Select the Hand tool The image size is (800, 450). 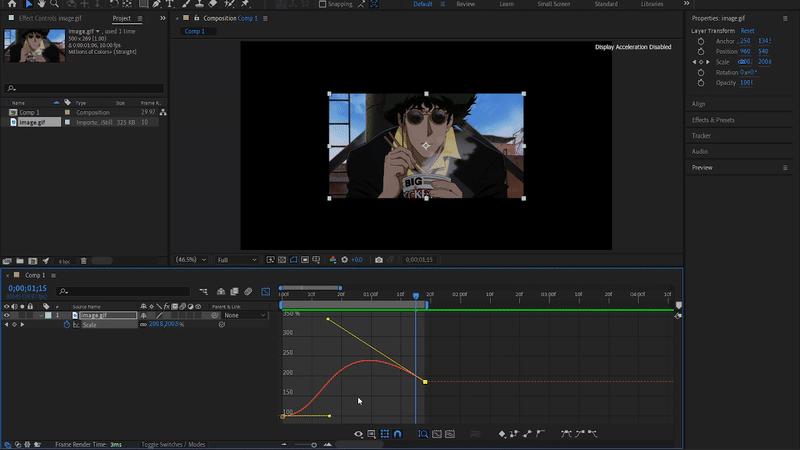(41, 4)
